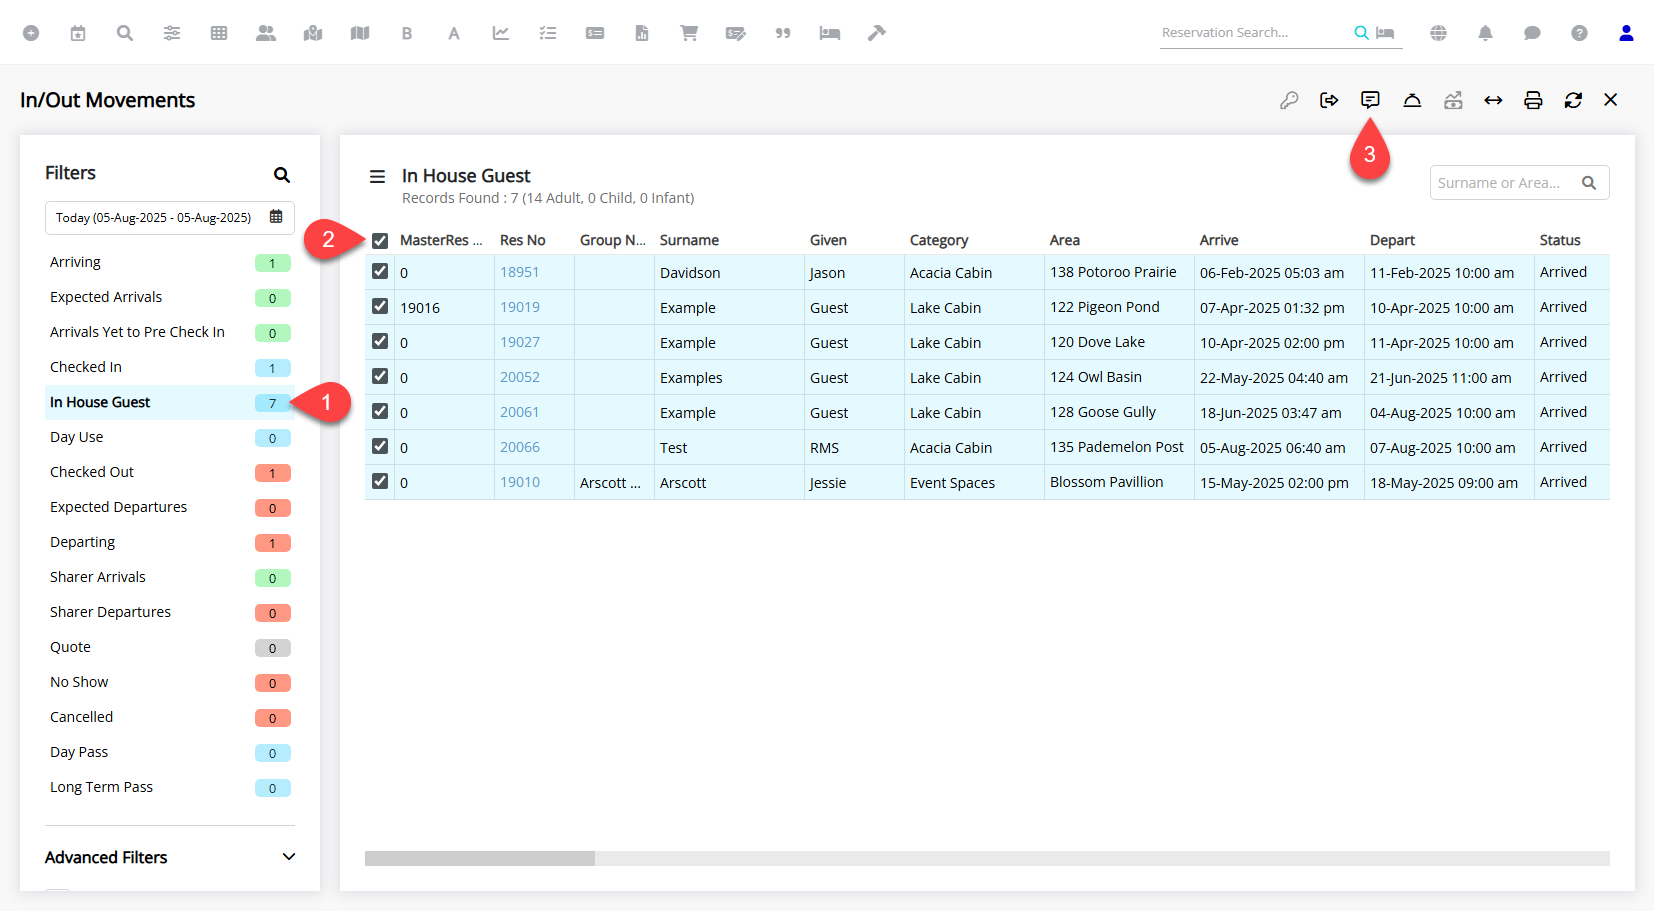Open the money bill icon in toolbar

tap(595, 33)
